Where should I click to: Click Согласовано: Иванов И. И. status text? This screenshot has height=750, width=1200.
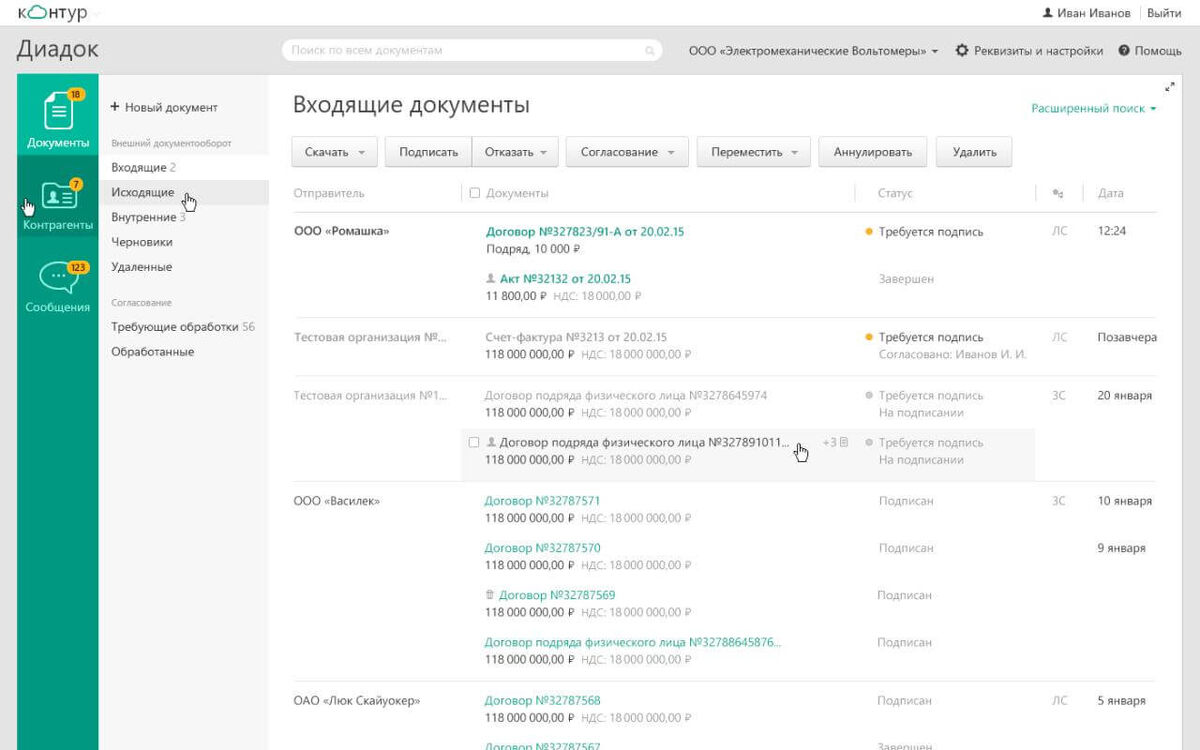(952, 355)
